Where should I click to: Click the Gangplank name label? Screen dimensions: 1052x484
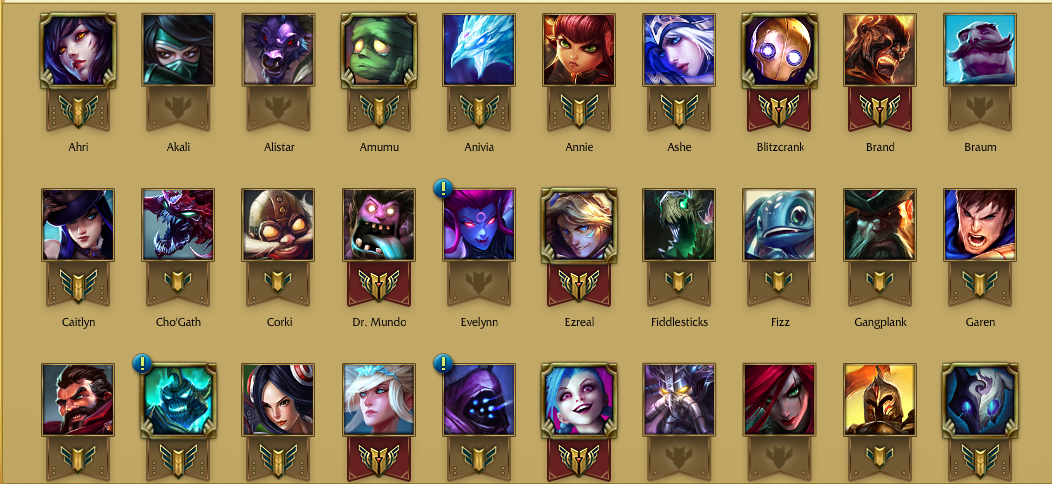pos(879,322)
